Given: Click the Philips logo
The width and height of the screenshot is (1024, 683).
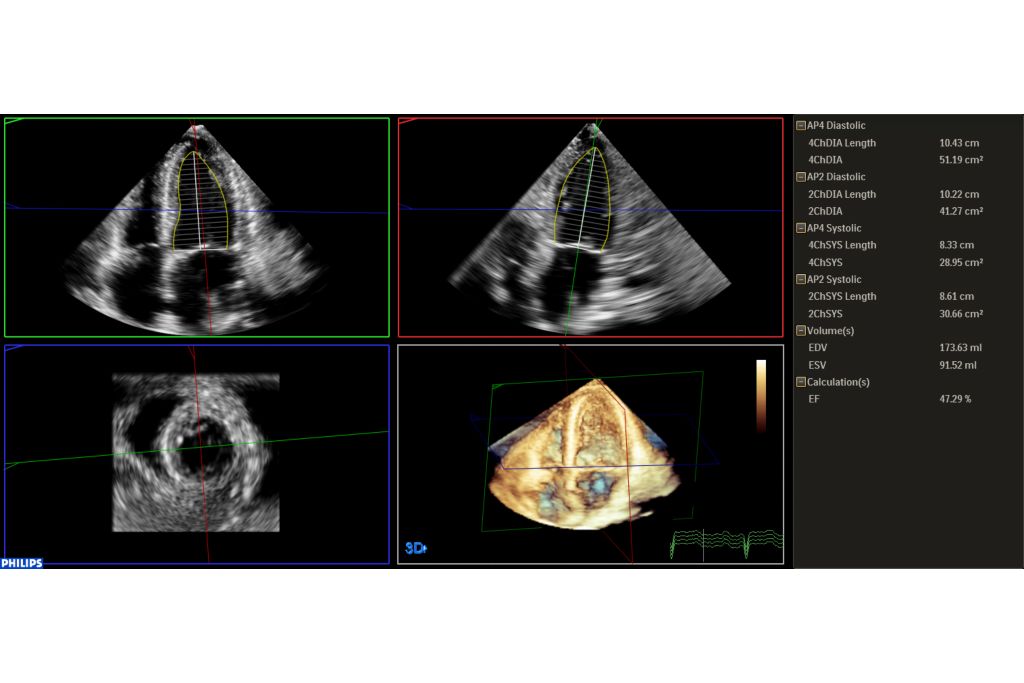Looking at the screenshot, I should (22, 563).
